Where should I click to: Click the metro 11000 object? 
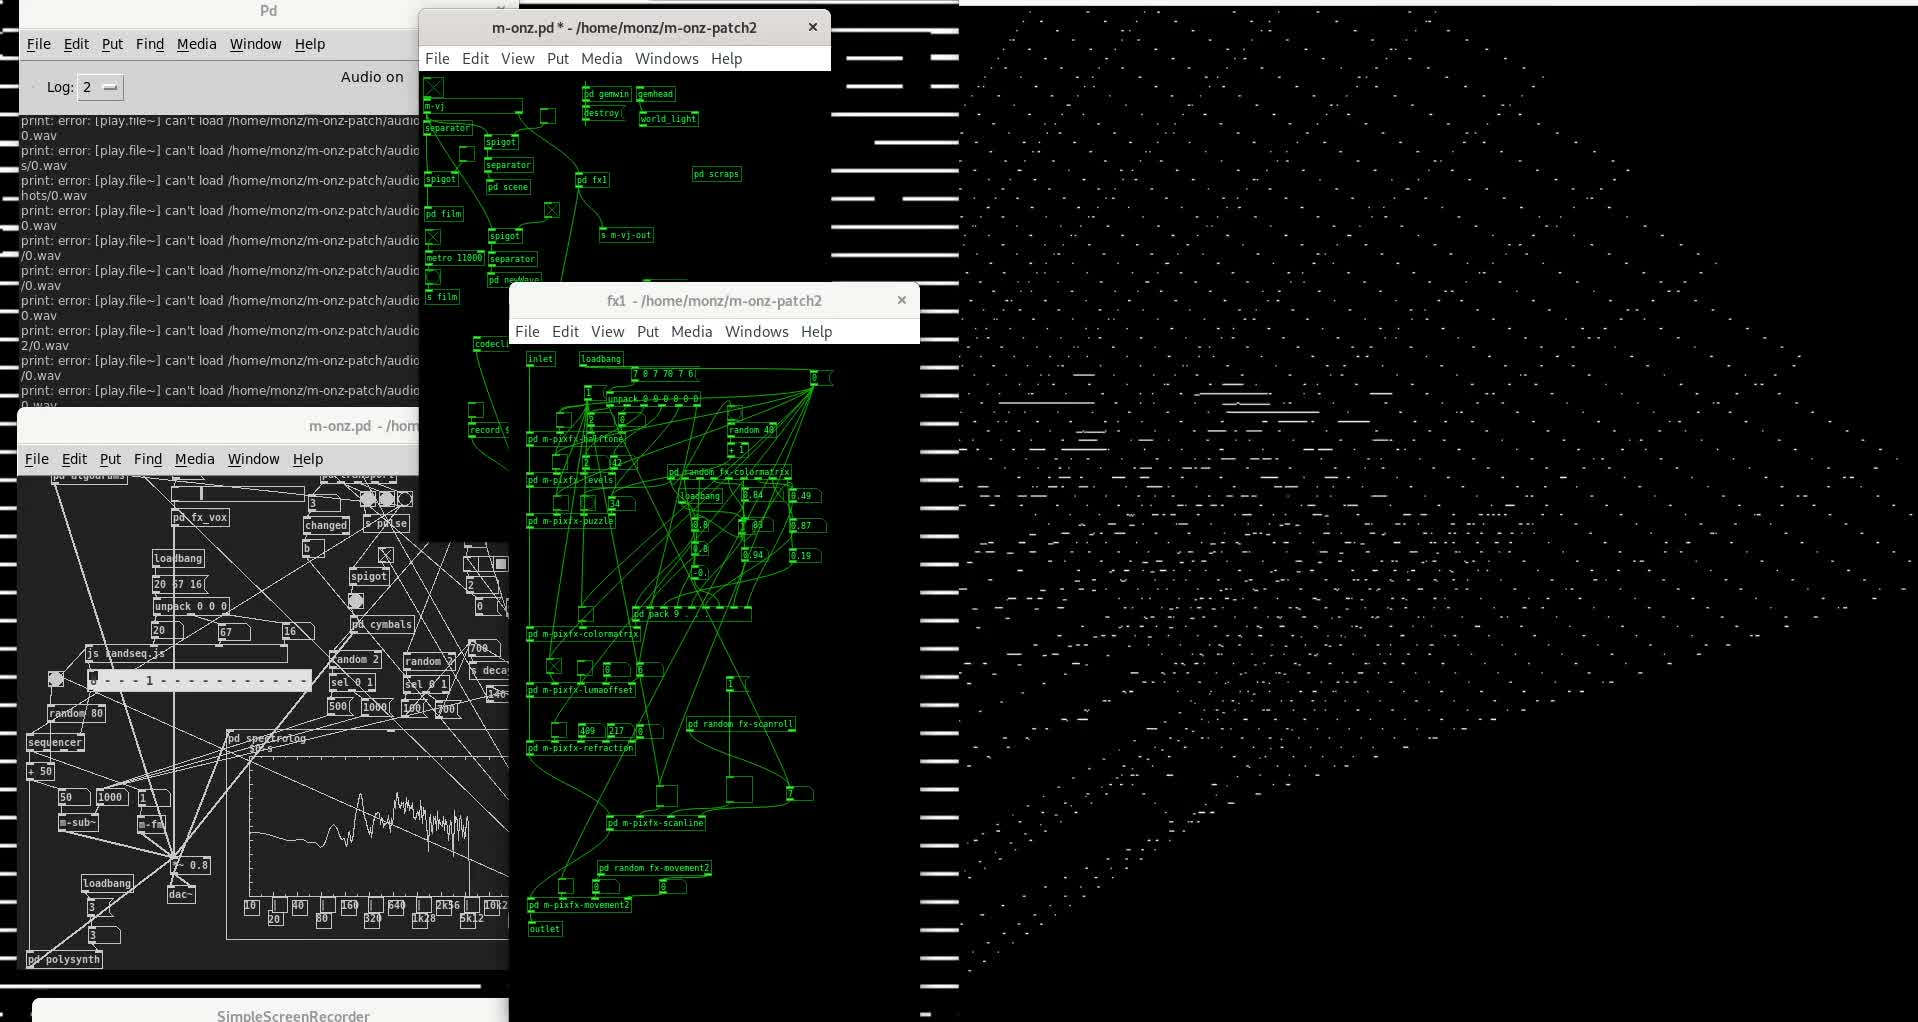tap(455, 258)
